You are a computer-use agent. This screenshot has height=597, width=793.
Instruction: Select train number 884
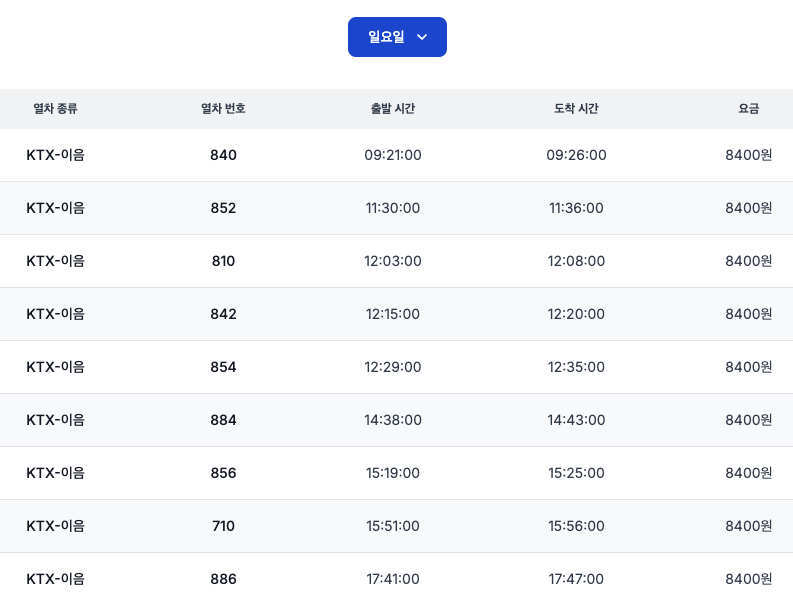[223, 420]
